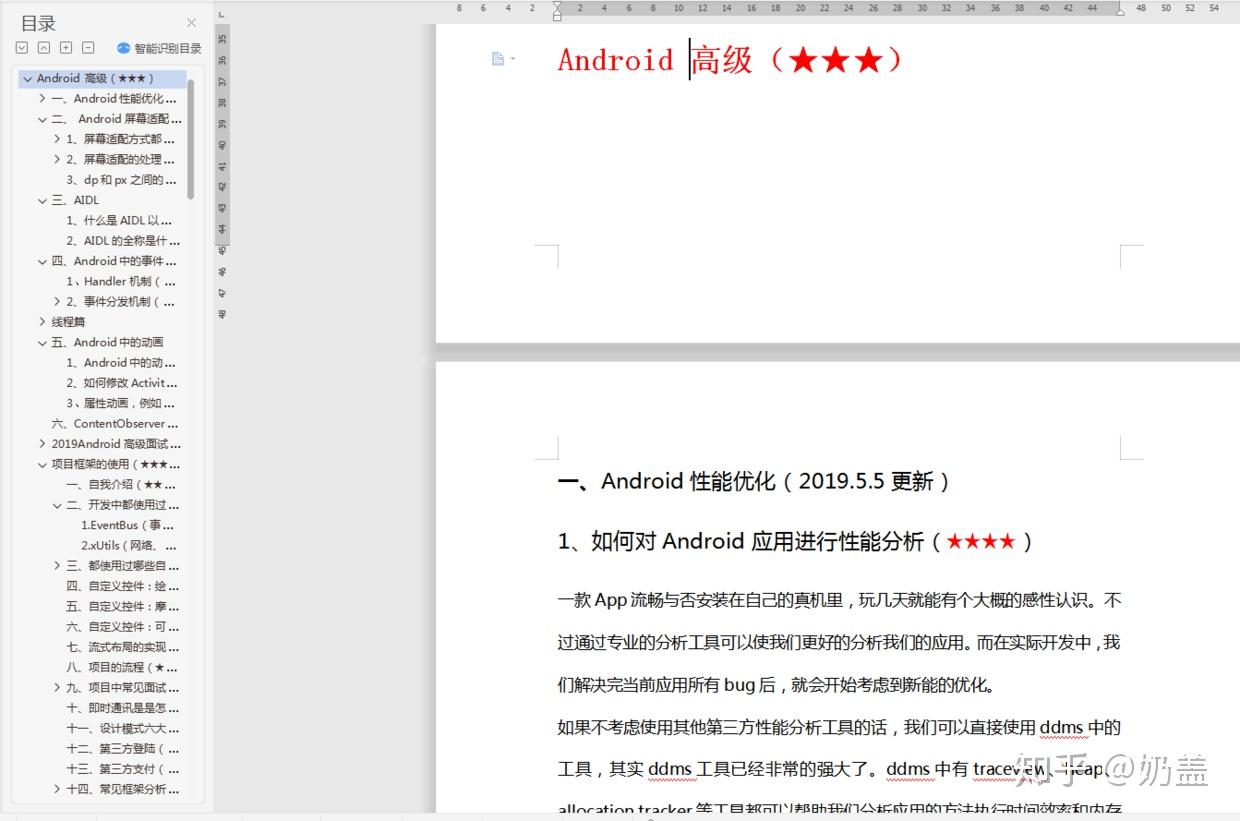Go to 七、流式布局的实现 heading
Screen dimensions: 1240x821
point(123,647)
